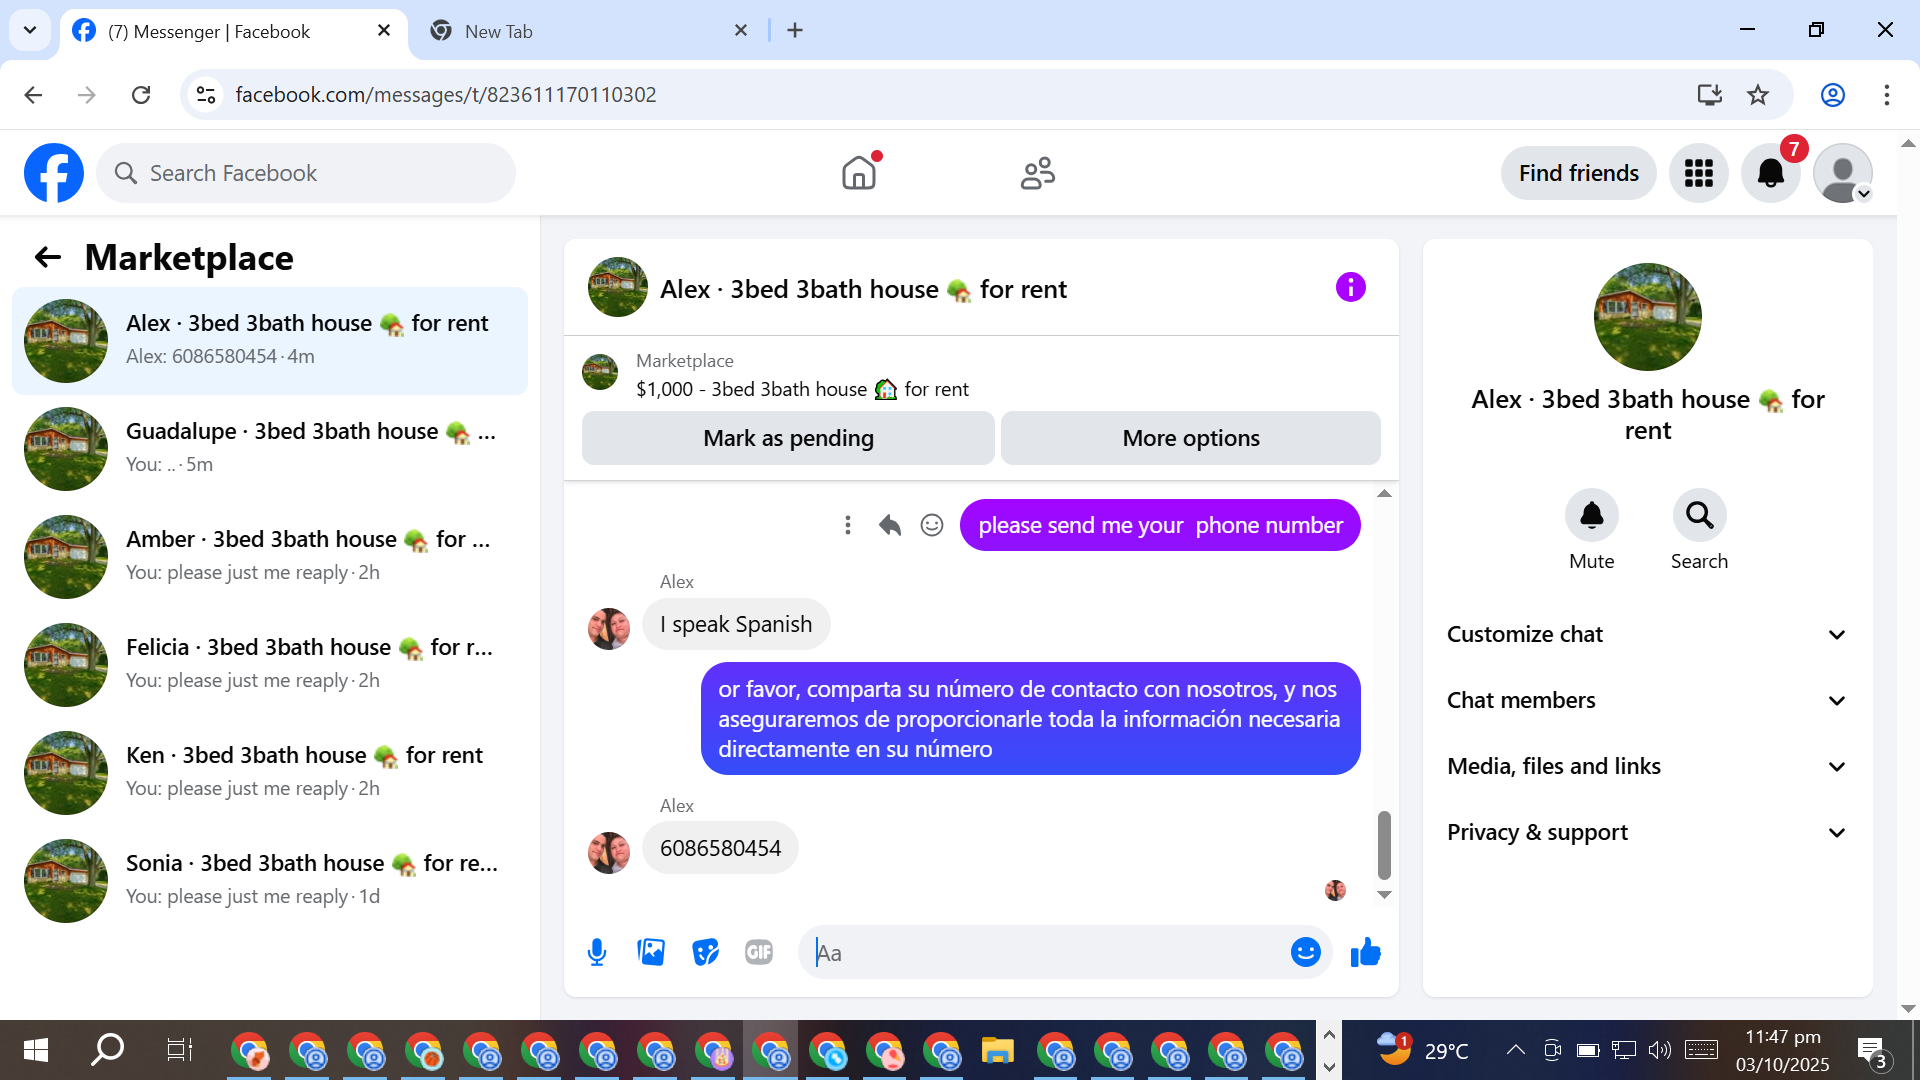Expand Customize chat section
The height and width of the screenshot is (1080, 1920).
point(1647,635)
